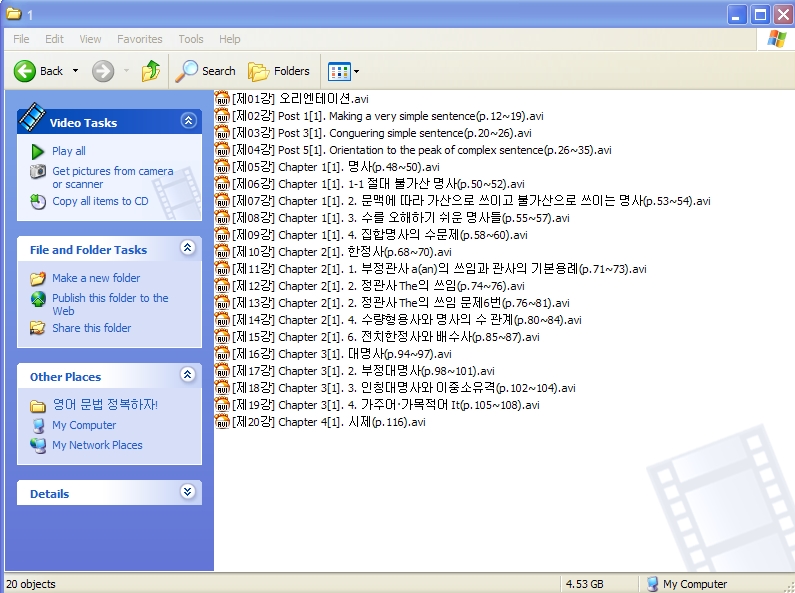
Task: Click the CD copy icon
Action: (x=38, y=202)
